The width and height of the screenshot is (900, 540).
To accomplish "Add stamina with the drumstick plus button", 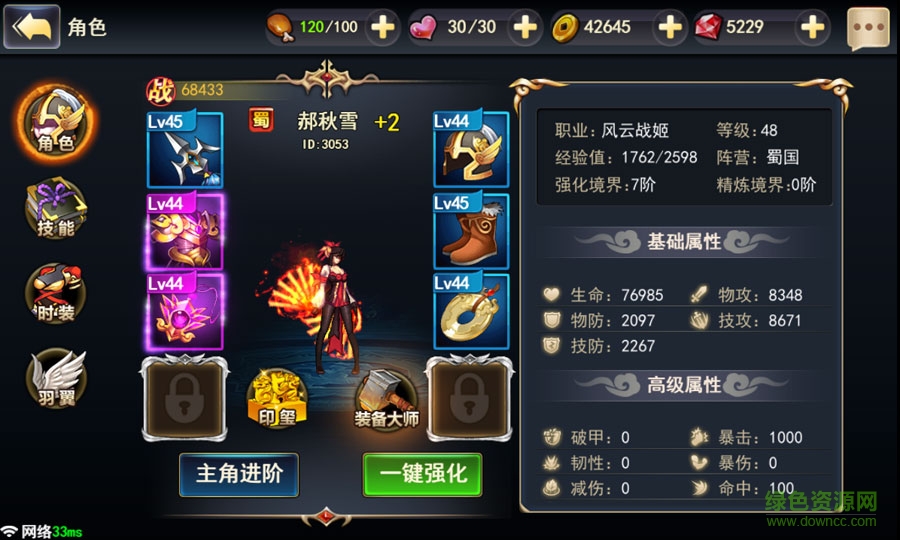I will point(382,27).
